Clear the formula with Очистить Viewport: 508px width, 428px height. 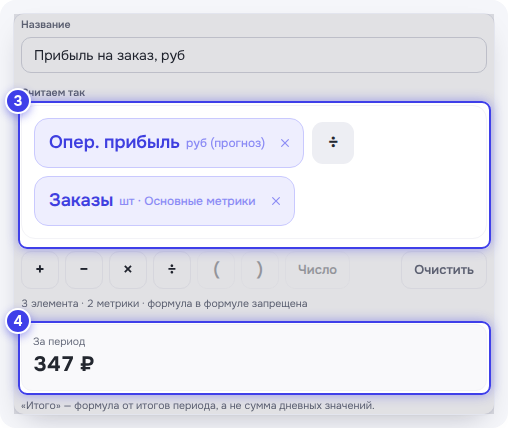pyautogui.click(x=444, y=269)
